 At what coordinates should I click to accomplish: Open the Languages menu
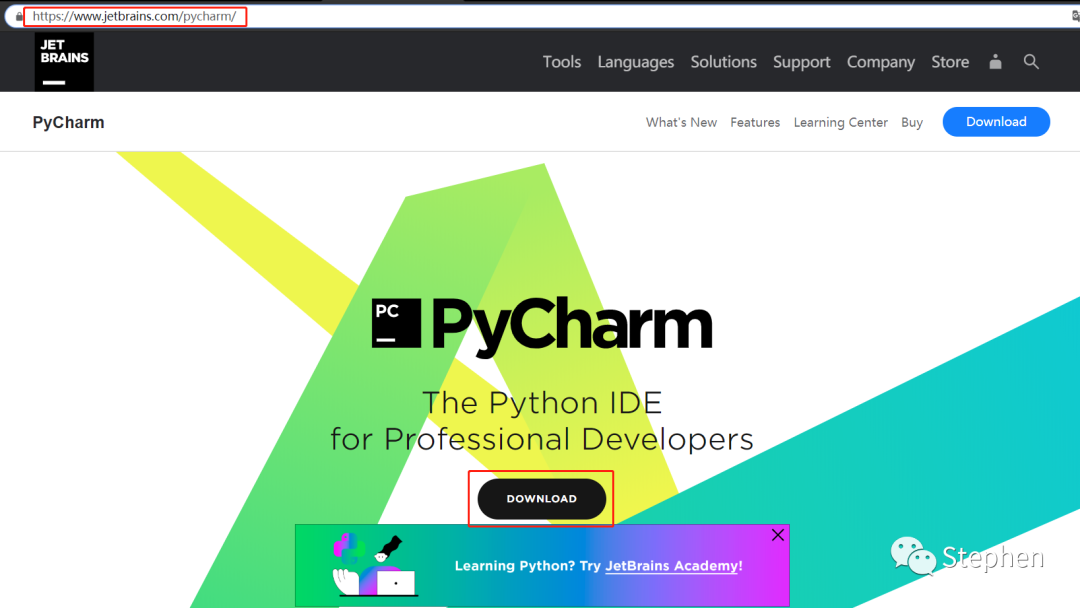[x=636, y=62]
